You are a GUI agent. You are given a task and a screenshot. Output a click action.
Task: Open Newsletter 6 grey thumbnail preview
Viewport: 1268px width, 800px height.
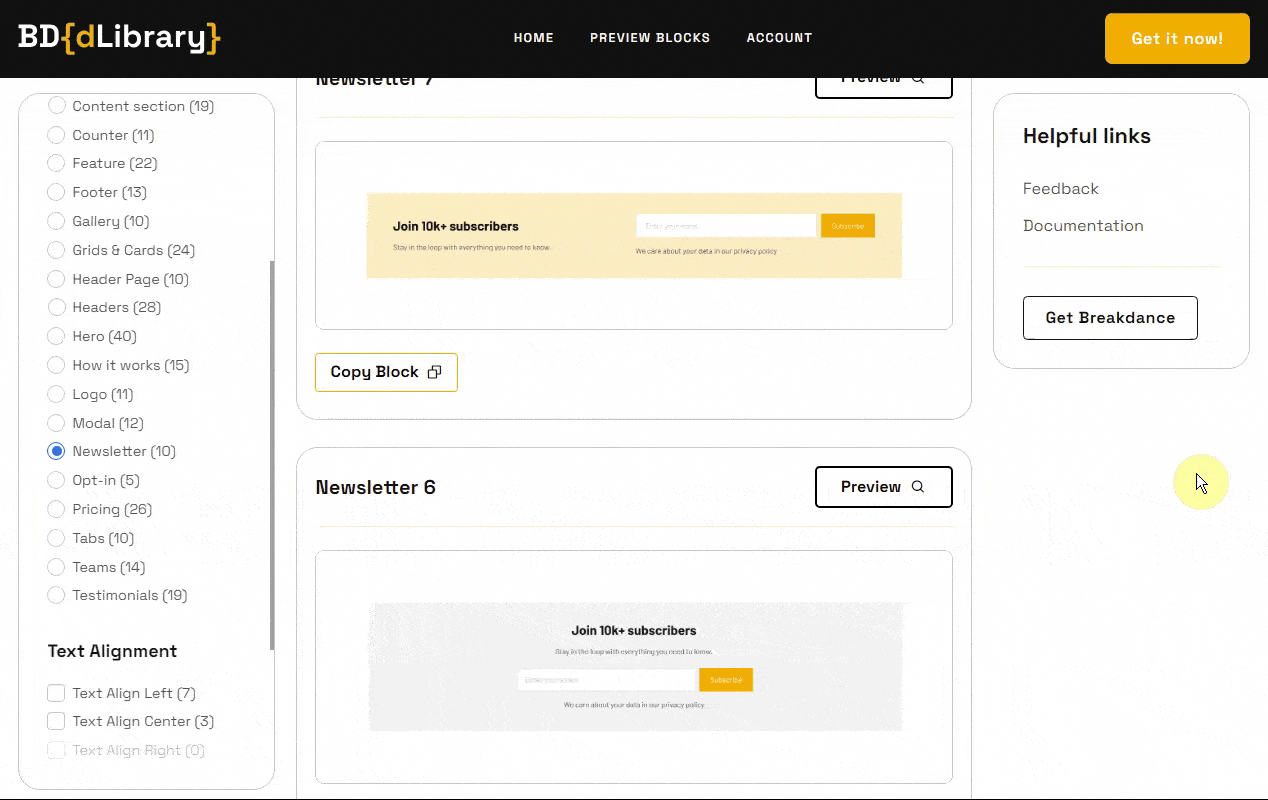click(636, 666)
